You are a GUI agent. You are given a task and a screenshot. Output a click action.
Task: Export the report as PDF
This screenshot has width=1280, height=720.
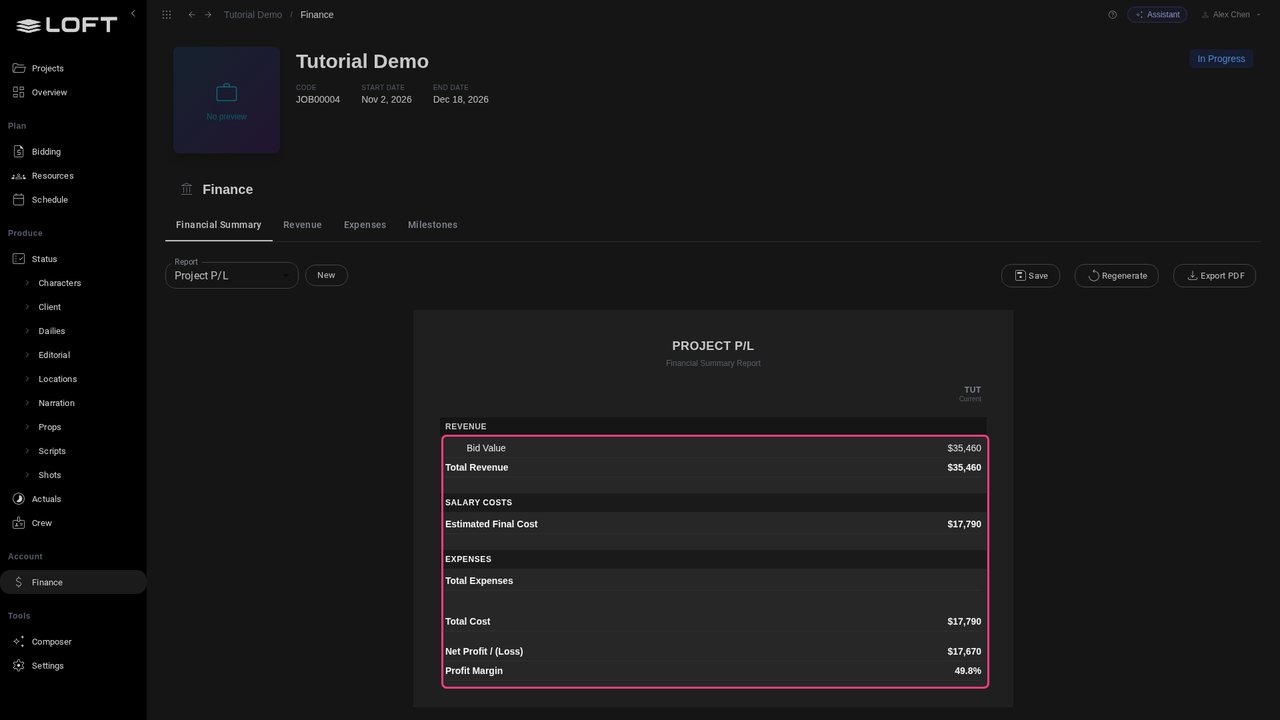(1215, 276)
